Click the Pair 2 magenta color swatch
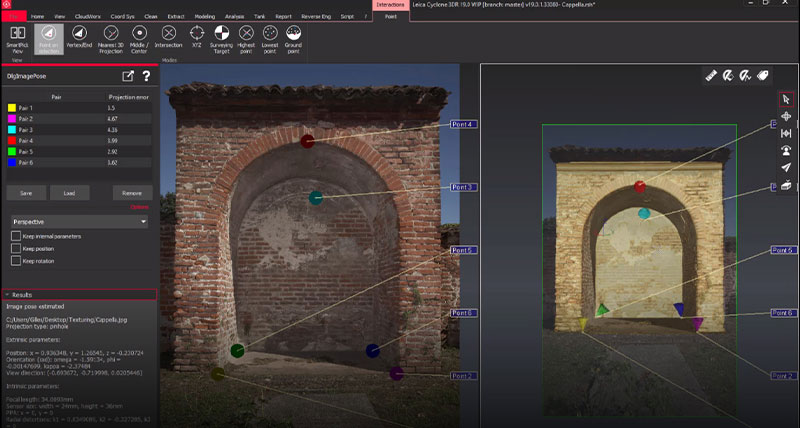Image resolution: width=800 pixels, height=428 pixels. tap(12, 118)
